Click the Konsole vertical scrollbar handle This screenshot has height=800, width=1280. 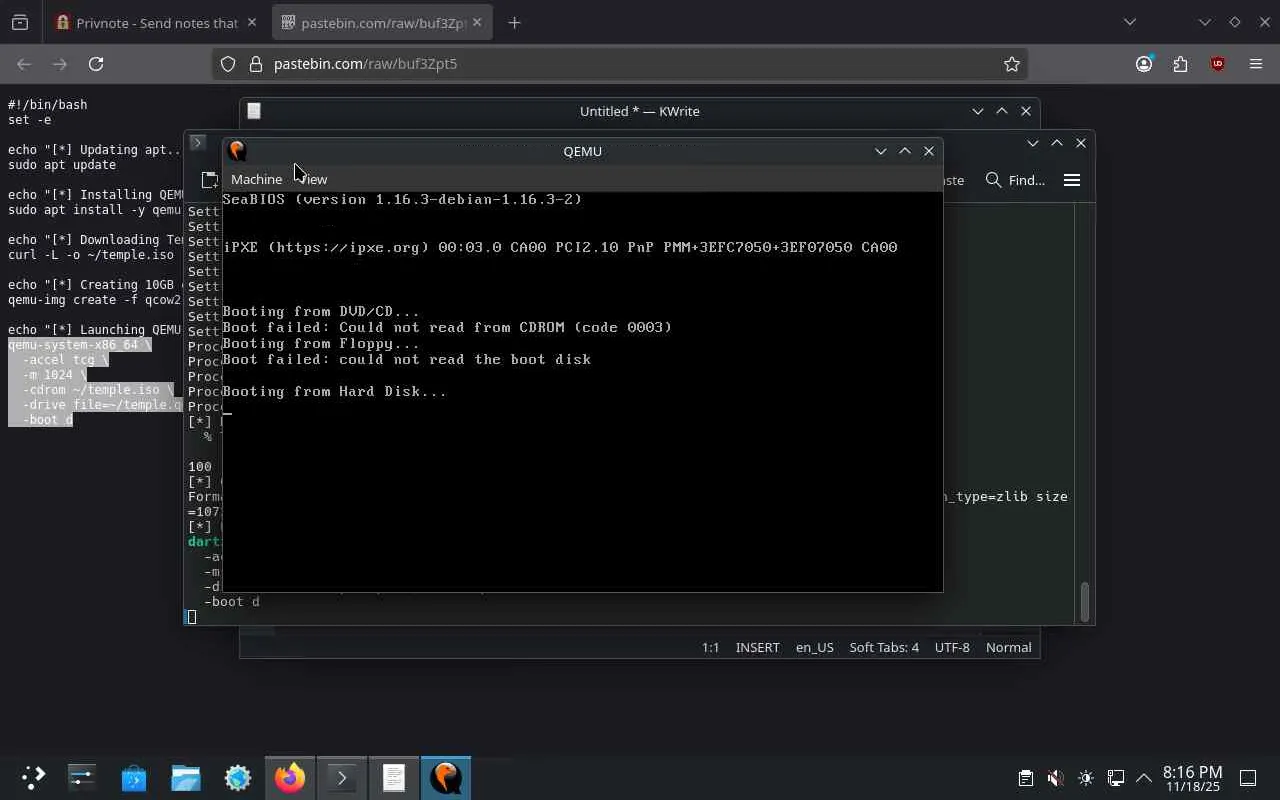[x=1084, y=601]
